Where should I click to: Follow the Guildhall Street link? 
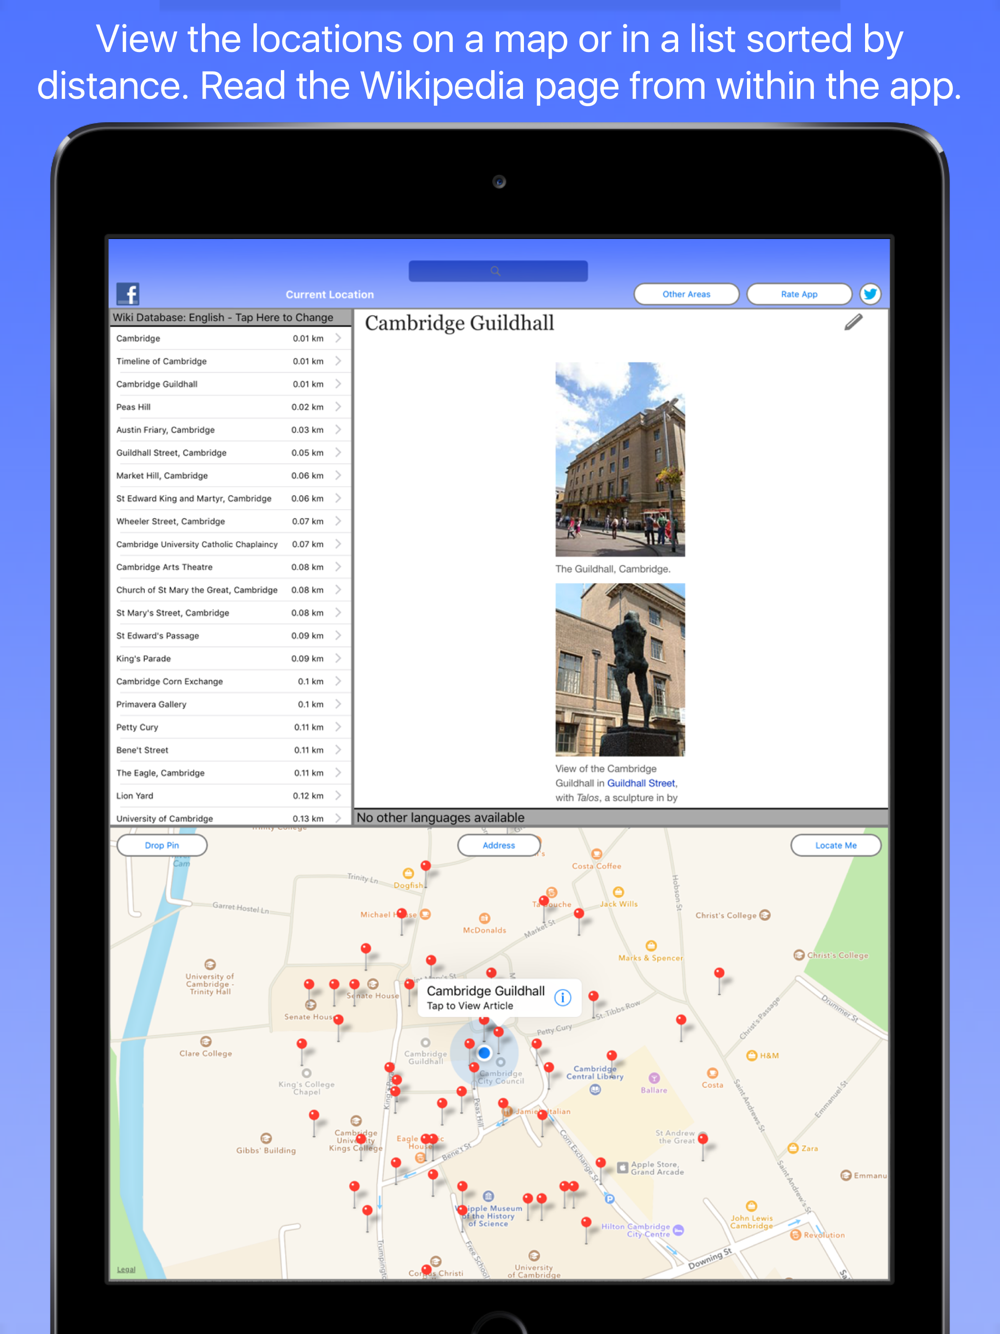(x=641, y=783)
